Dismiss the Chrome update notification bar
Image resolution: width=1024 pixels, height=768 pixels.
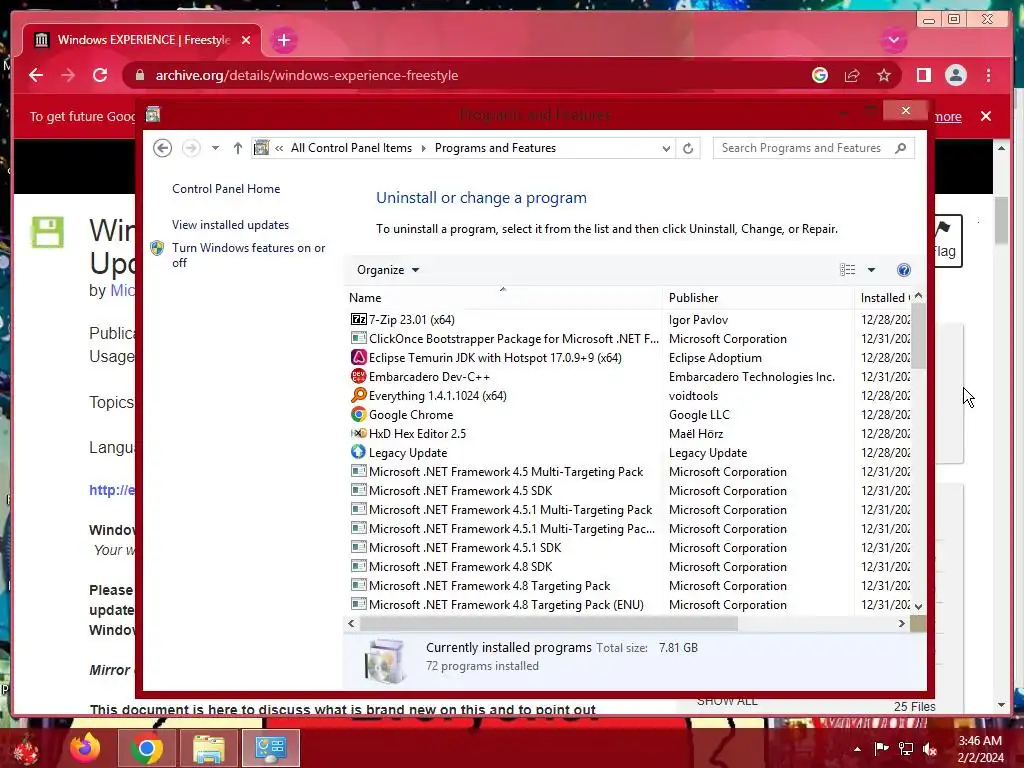pos(986,116)
